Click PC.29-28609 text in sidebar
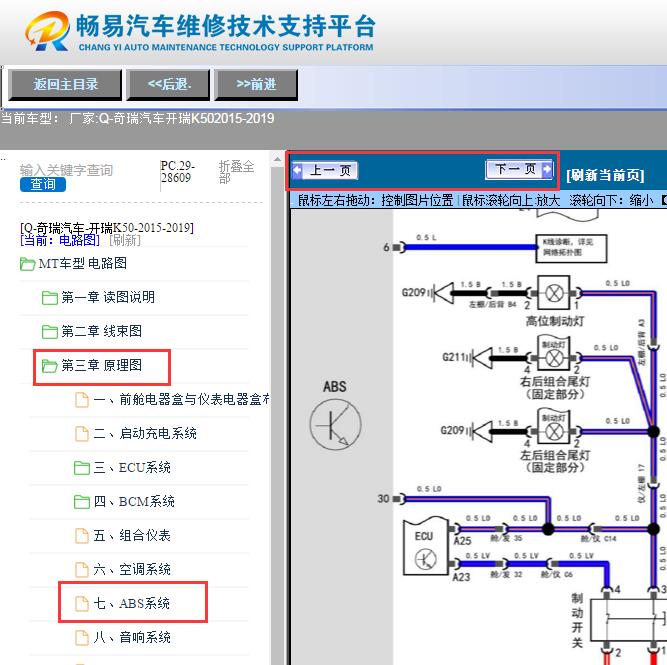The image size is (667, 665). 178,171
